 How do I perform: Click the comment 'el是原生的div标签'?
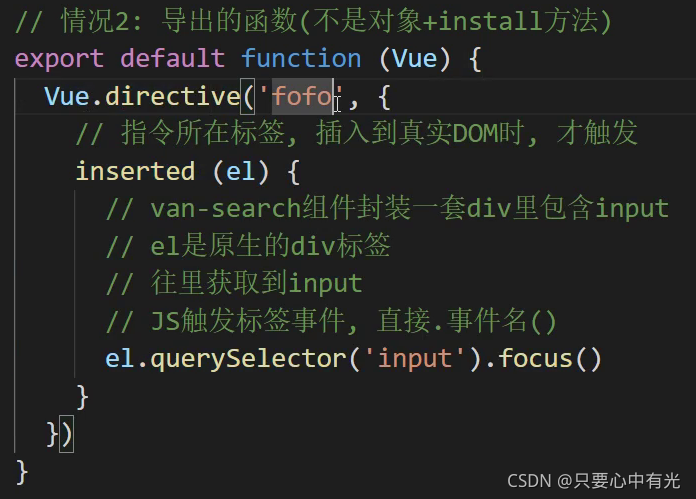tap(248, 246)
